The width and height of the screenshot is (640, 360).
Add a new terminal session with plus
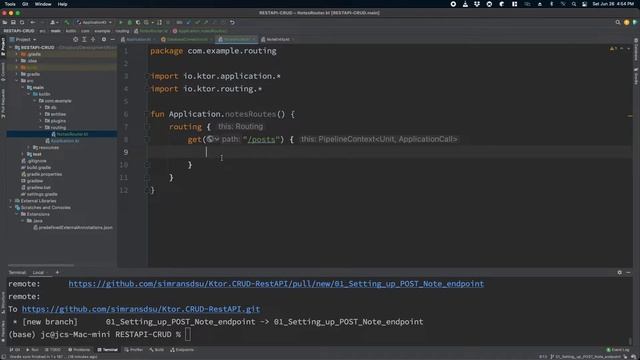pyautogui.click(x=57, y=272)
